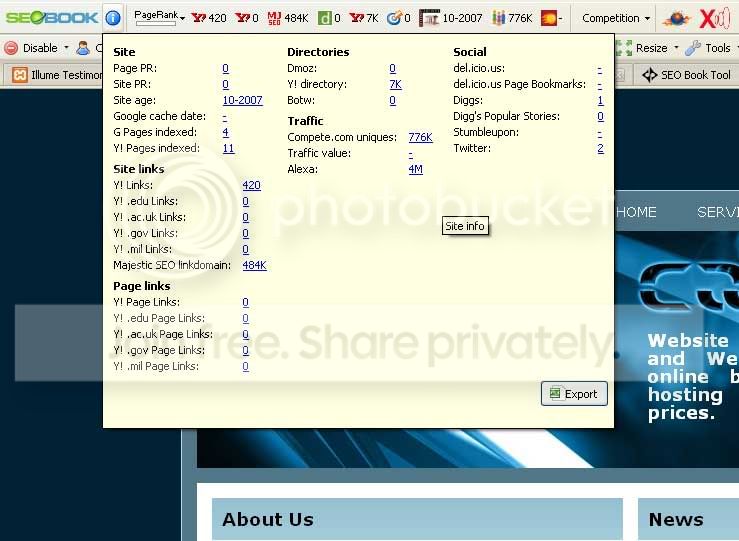Click Y! .gov Links value 0
This screenshot has width=739, height=541.
pos(246,233)
